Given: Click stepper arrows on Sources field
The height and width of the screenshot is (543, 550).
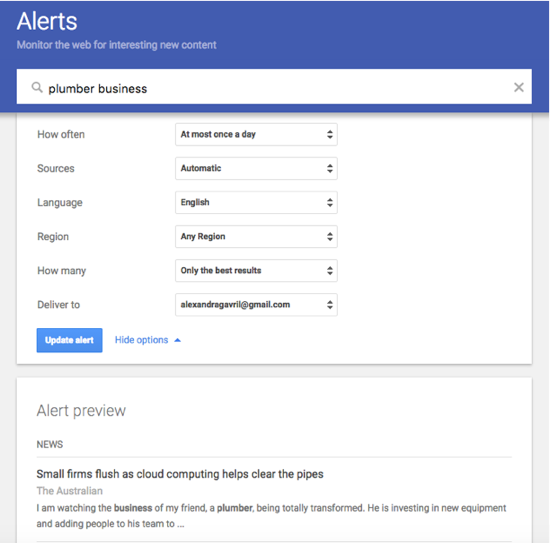Looking at the screenshot, I should [x=330, y=168].
